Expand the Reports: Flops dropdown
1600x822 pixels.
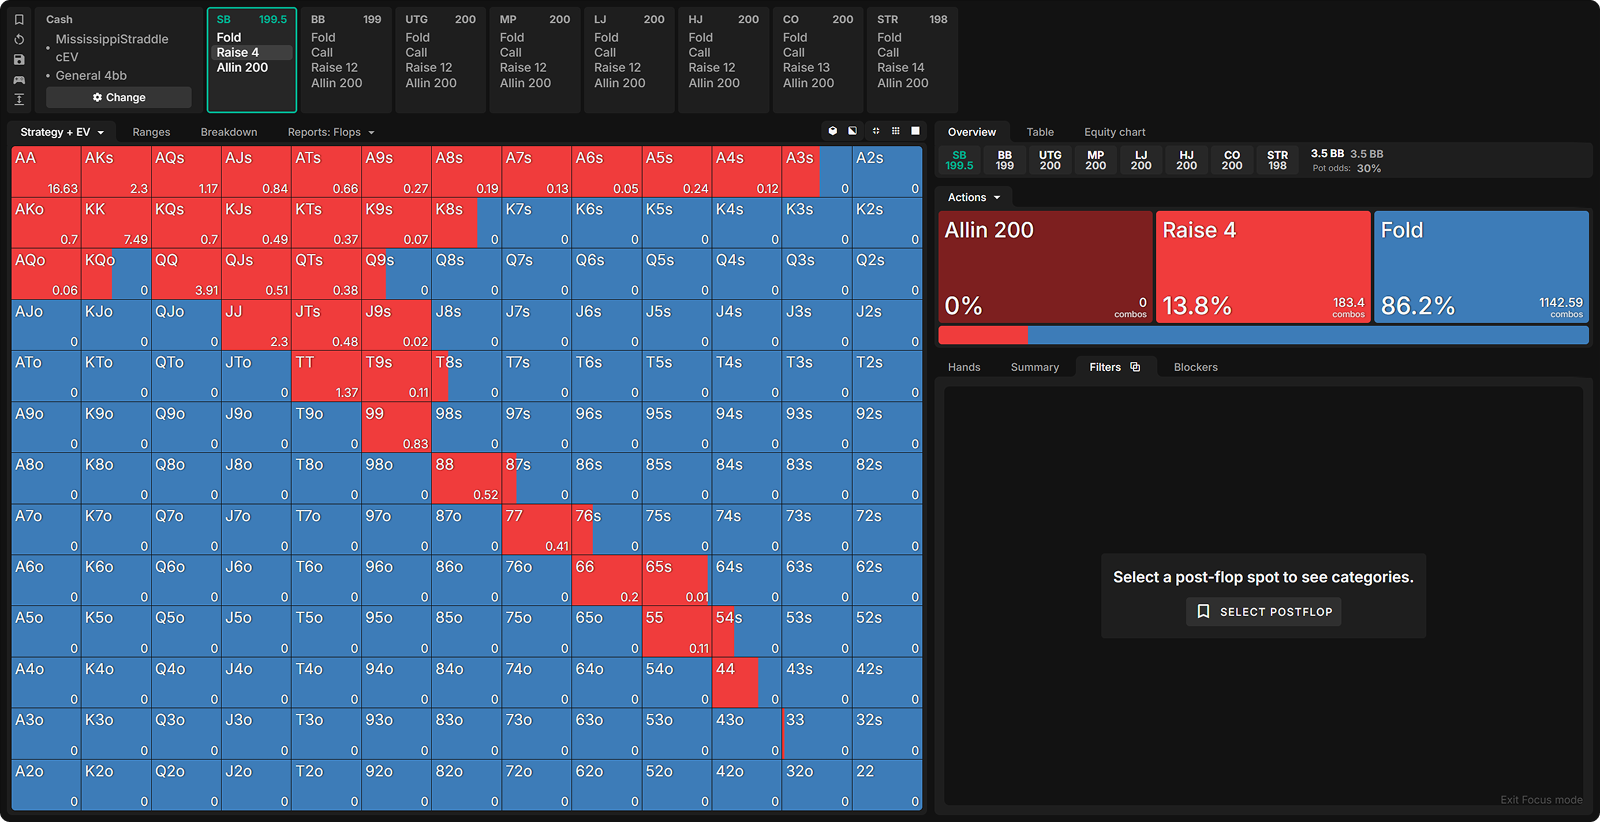click(331, 132)
